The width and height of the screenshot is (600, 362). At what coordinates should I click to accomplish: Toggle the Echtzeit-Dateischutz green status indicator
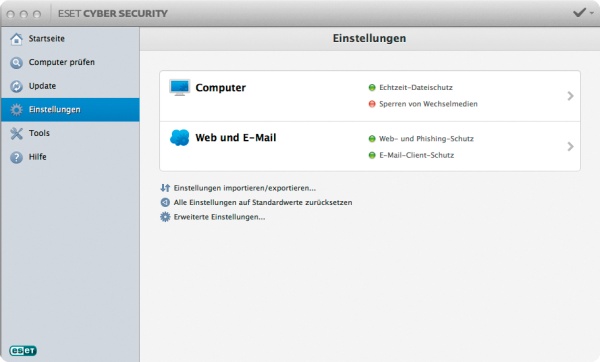(372, 88)
